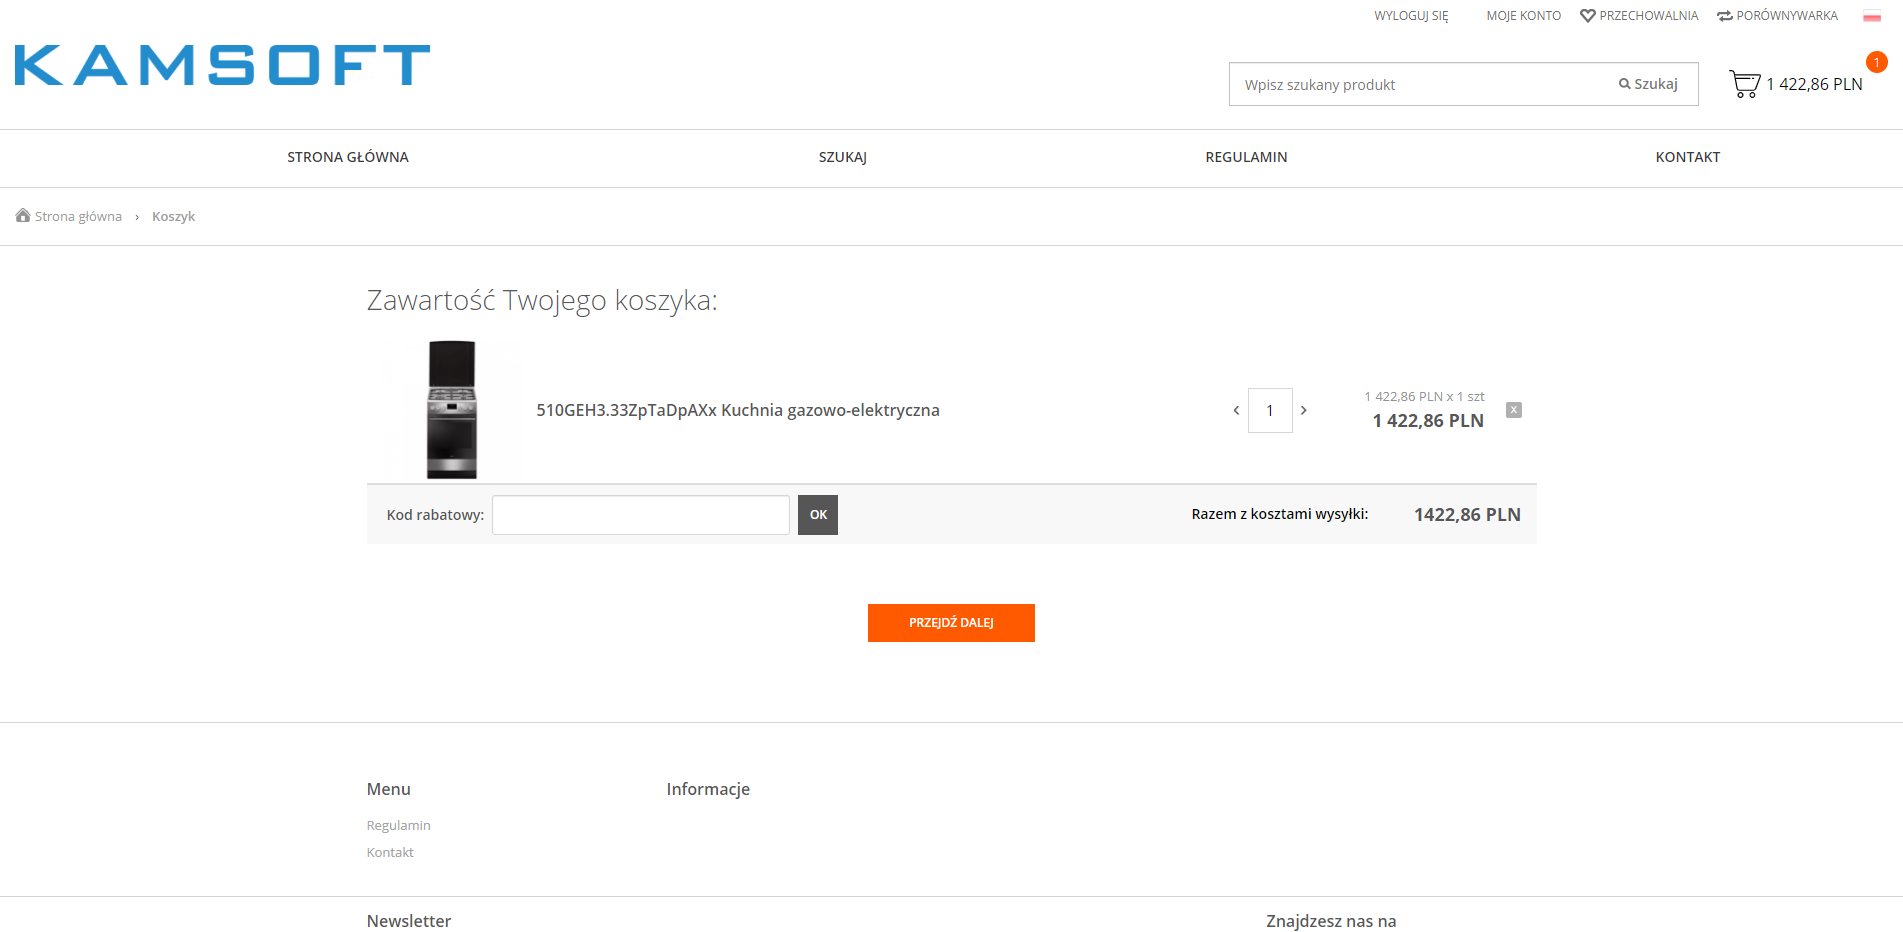Click the Polish flag language icon
This screenshot has width=1903, height=932.
coord(1872,16)
